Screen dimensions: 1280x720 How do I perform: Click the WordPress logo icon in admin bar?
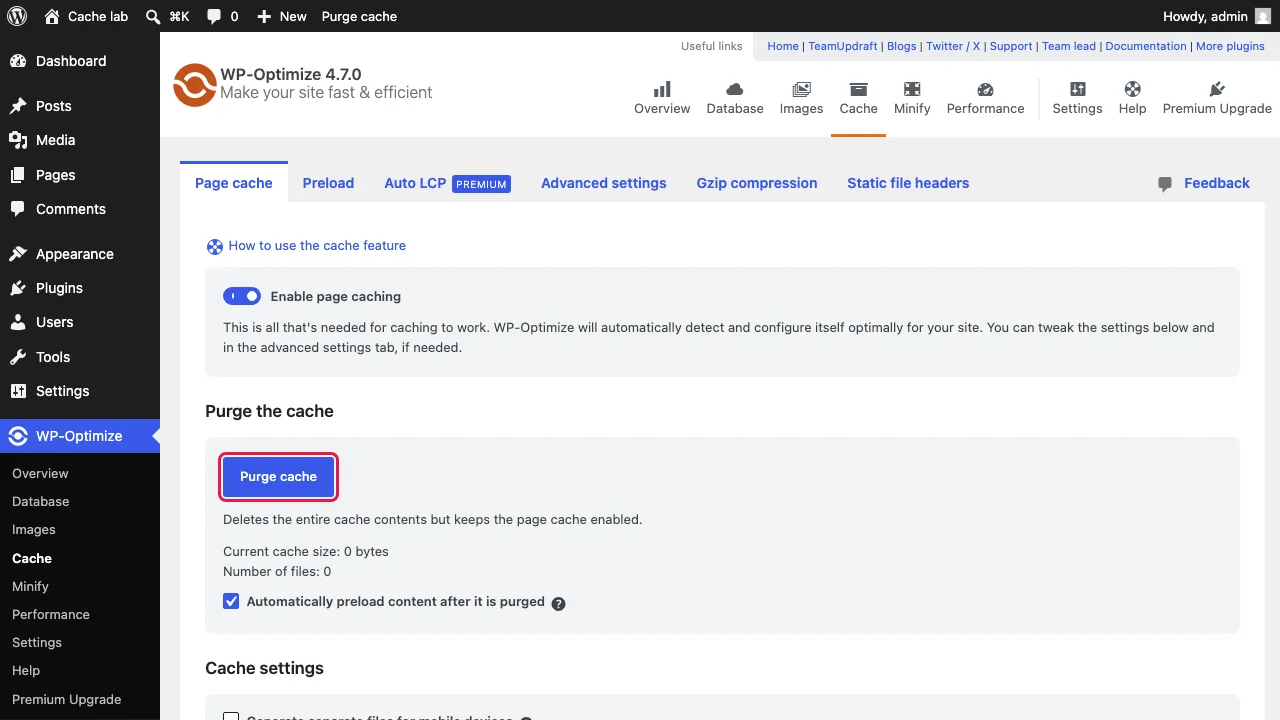coord(16,16)
